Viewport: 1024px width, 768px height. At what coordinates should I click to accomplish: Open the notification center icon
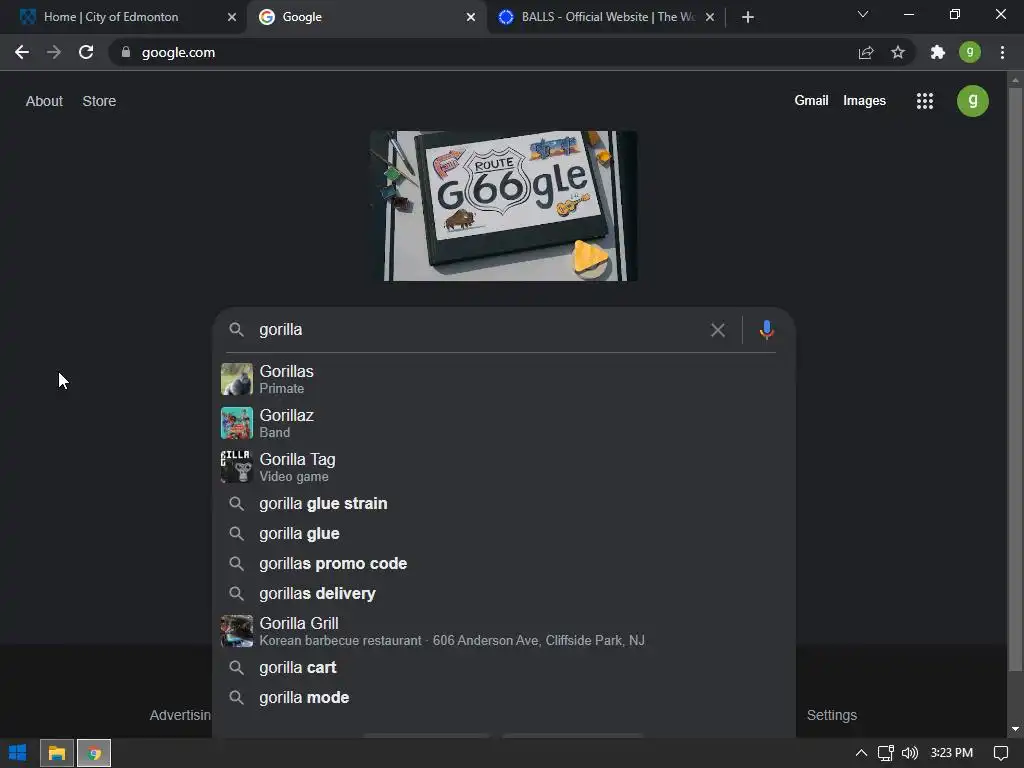(x=1000, y=753)
